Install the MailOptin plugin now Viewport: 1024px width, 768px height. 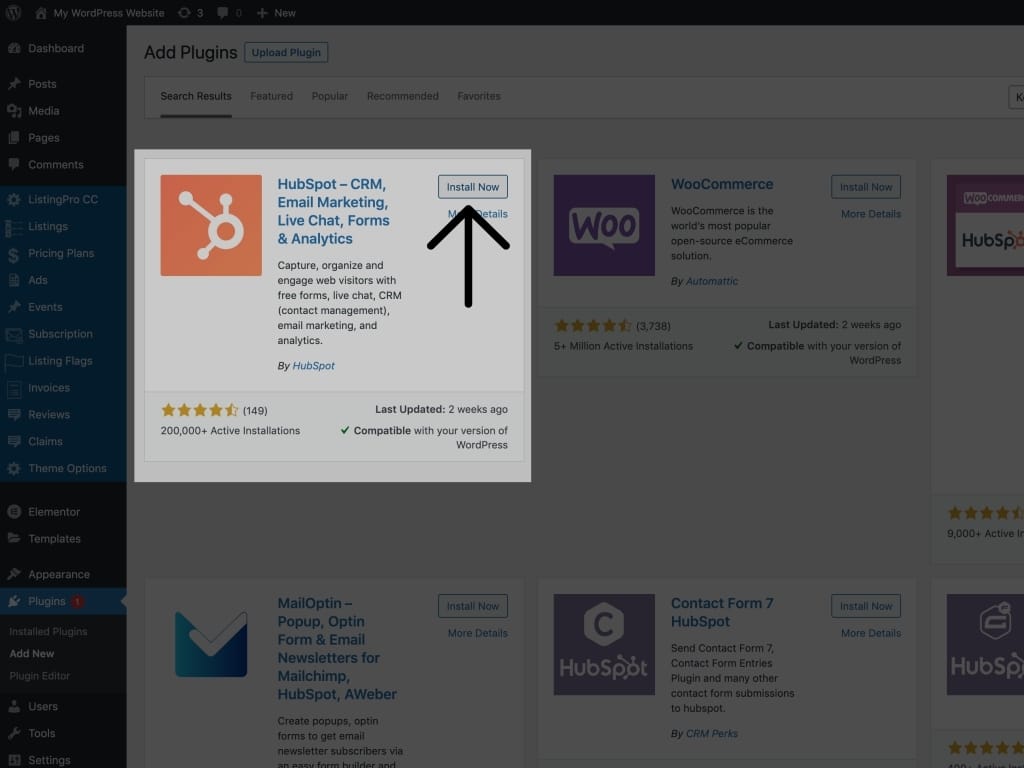click(x=473, y=606)
